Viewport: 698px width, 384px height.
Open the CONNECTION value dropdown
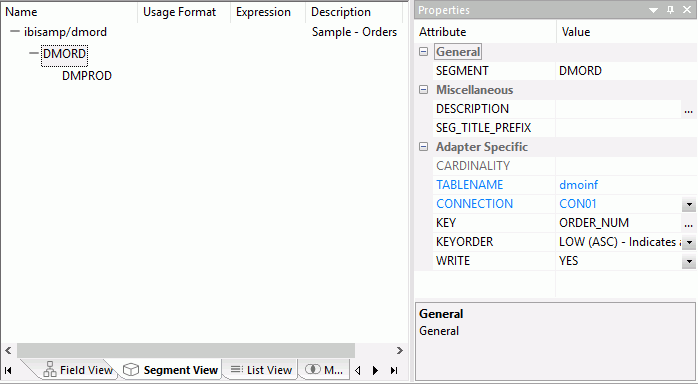coord(689,204)
